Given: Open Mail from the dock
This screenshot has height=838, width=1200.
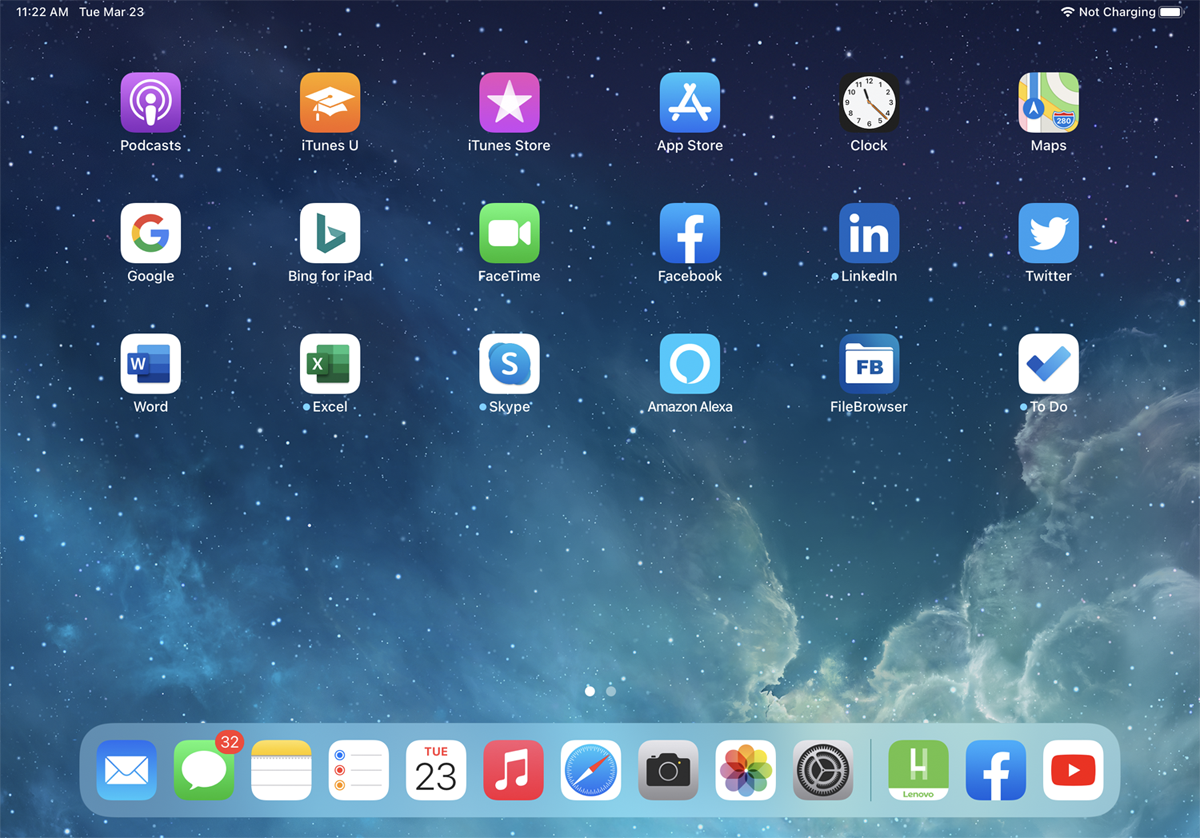Looking at the screenshot, I should tap(127, 770).
